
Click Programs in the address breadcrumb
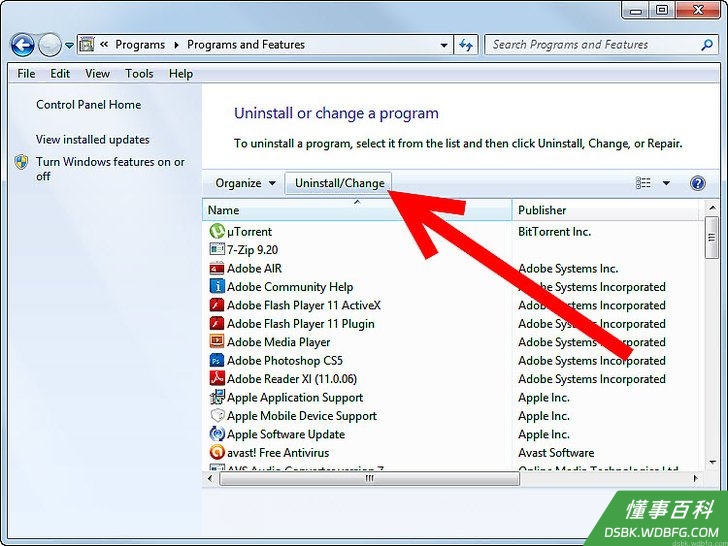(140, 45)
